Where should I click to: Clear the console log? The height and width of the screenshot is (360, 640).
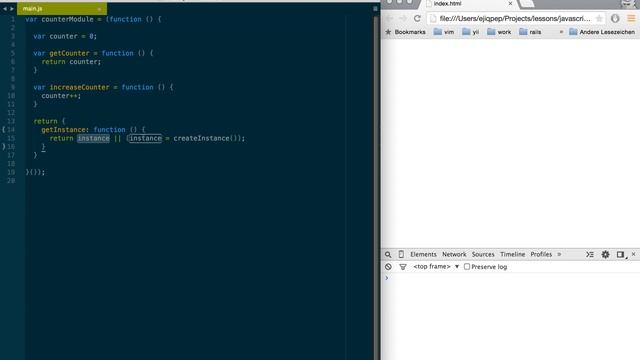point(388,267)
